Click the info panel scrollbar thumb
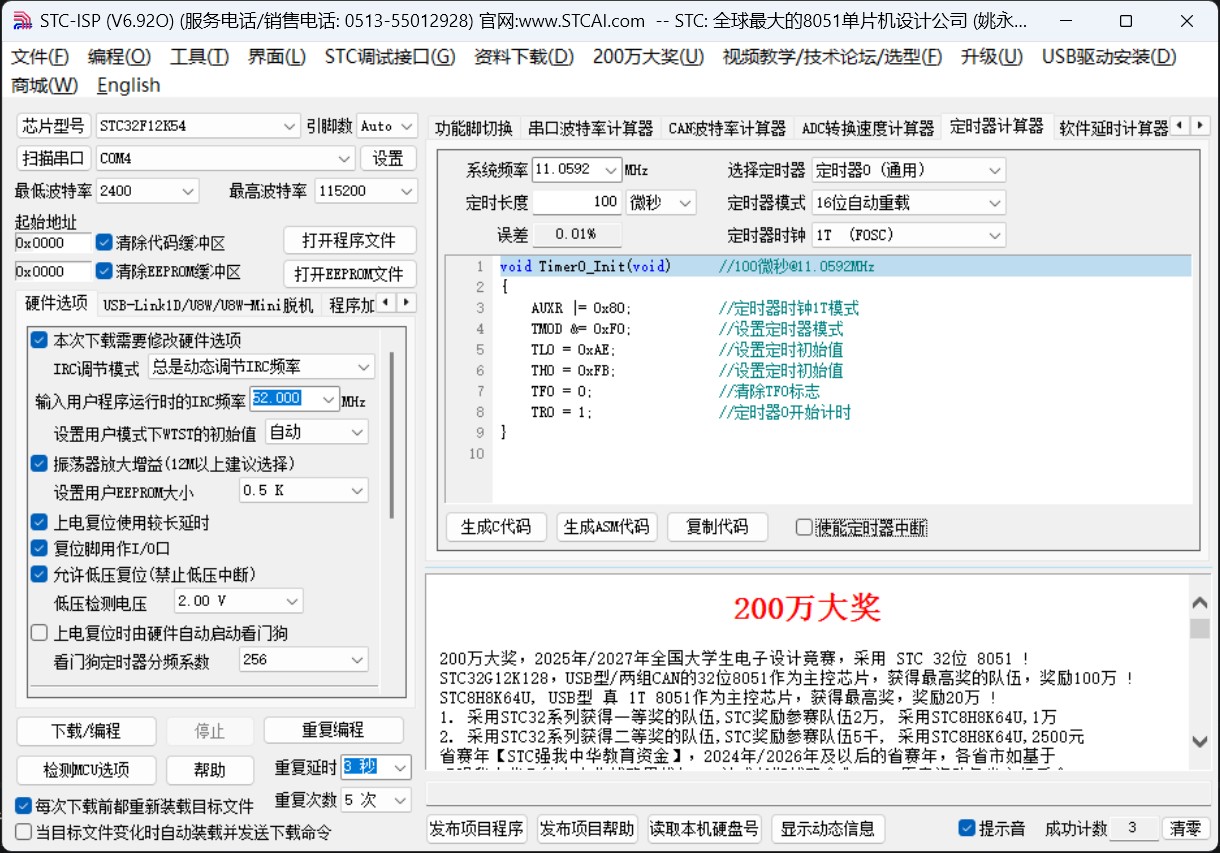The width and height of the screenshot is (1220, 853). tap(1200, 628)
